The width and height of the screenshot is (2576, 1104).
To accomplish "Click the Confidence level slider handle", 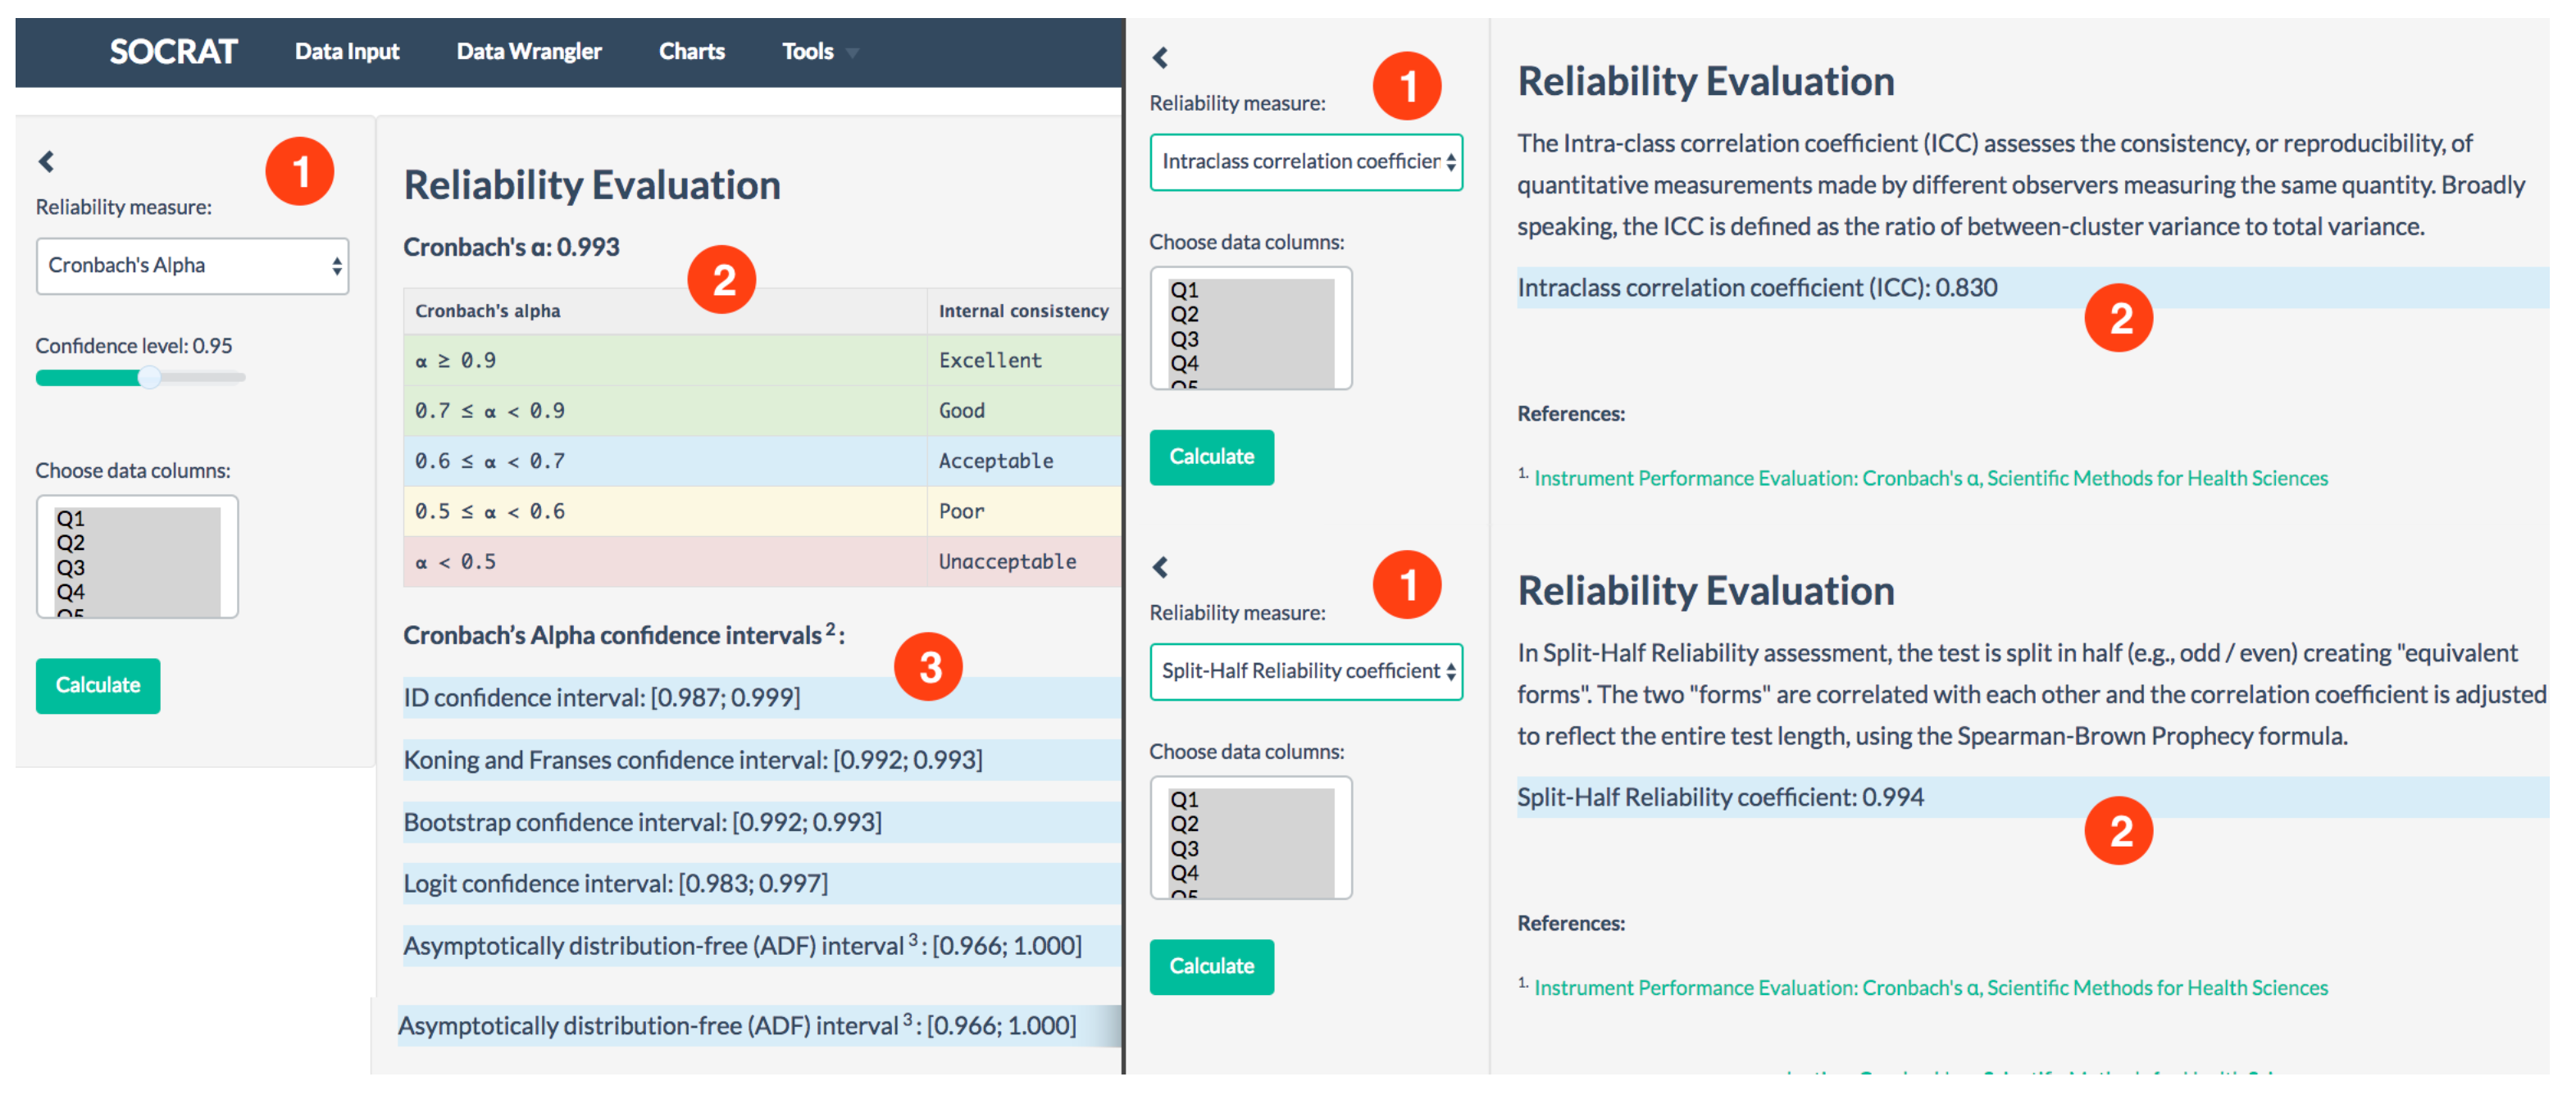I will click(x=149, y=377).
